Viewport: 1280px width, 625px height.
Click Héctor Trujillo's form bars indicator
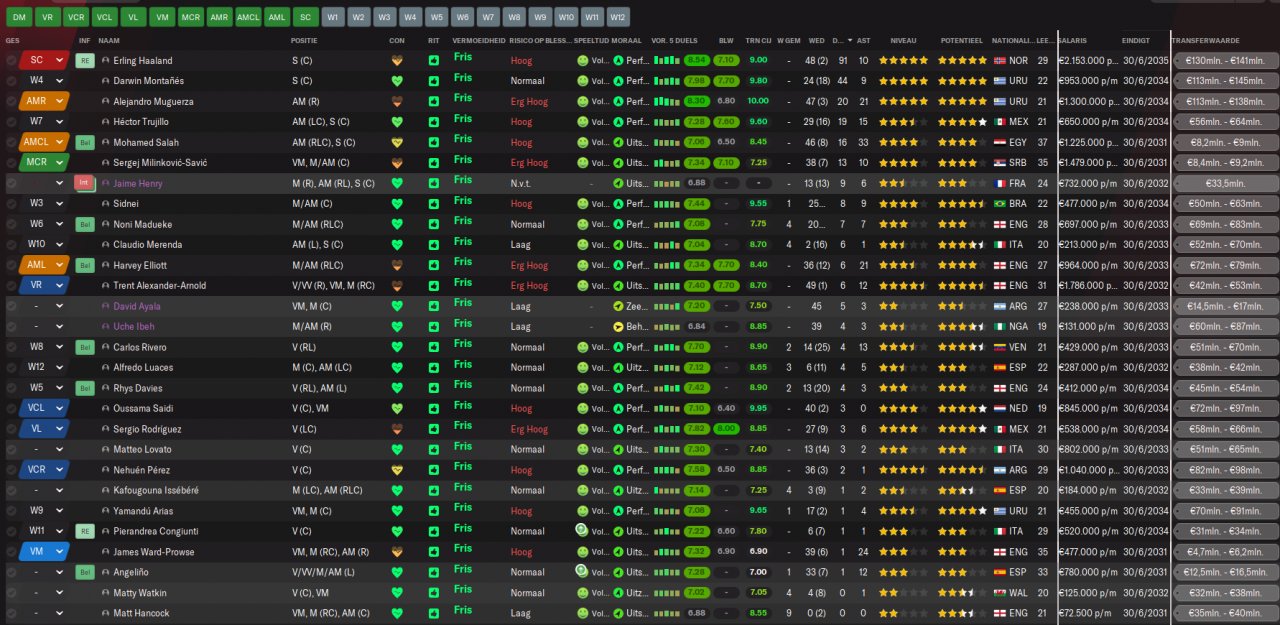tap(666, 122)
